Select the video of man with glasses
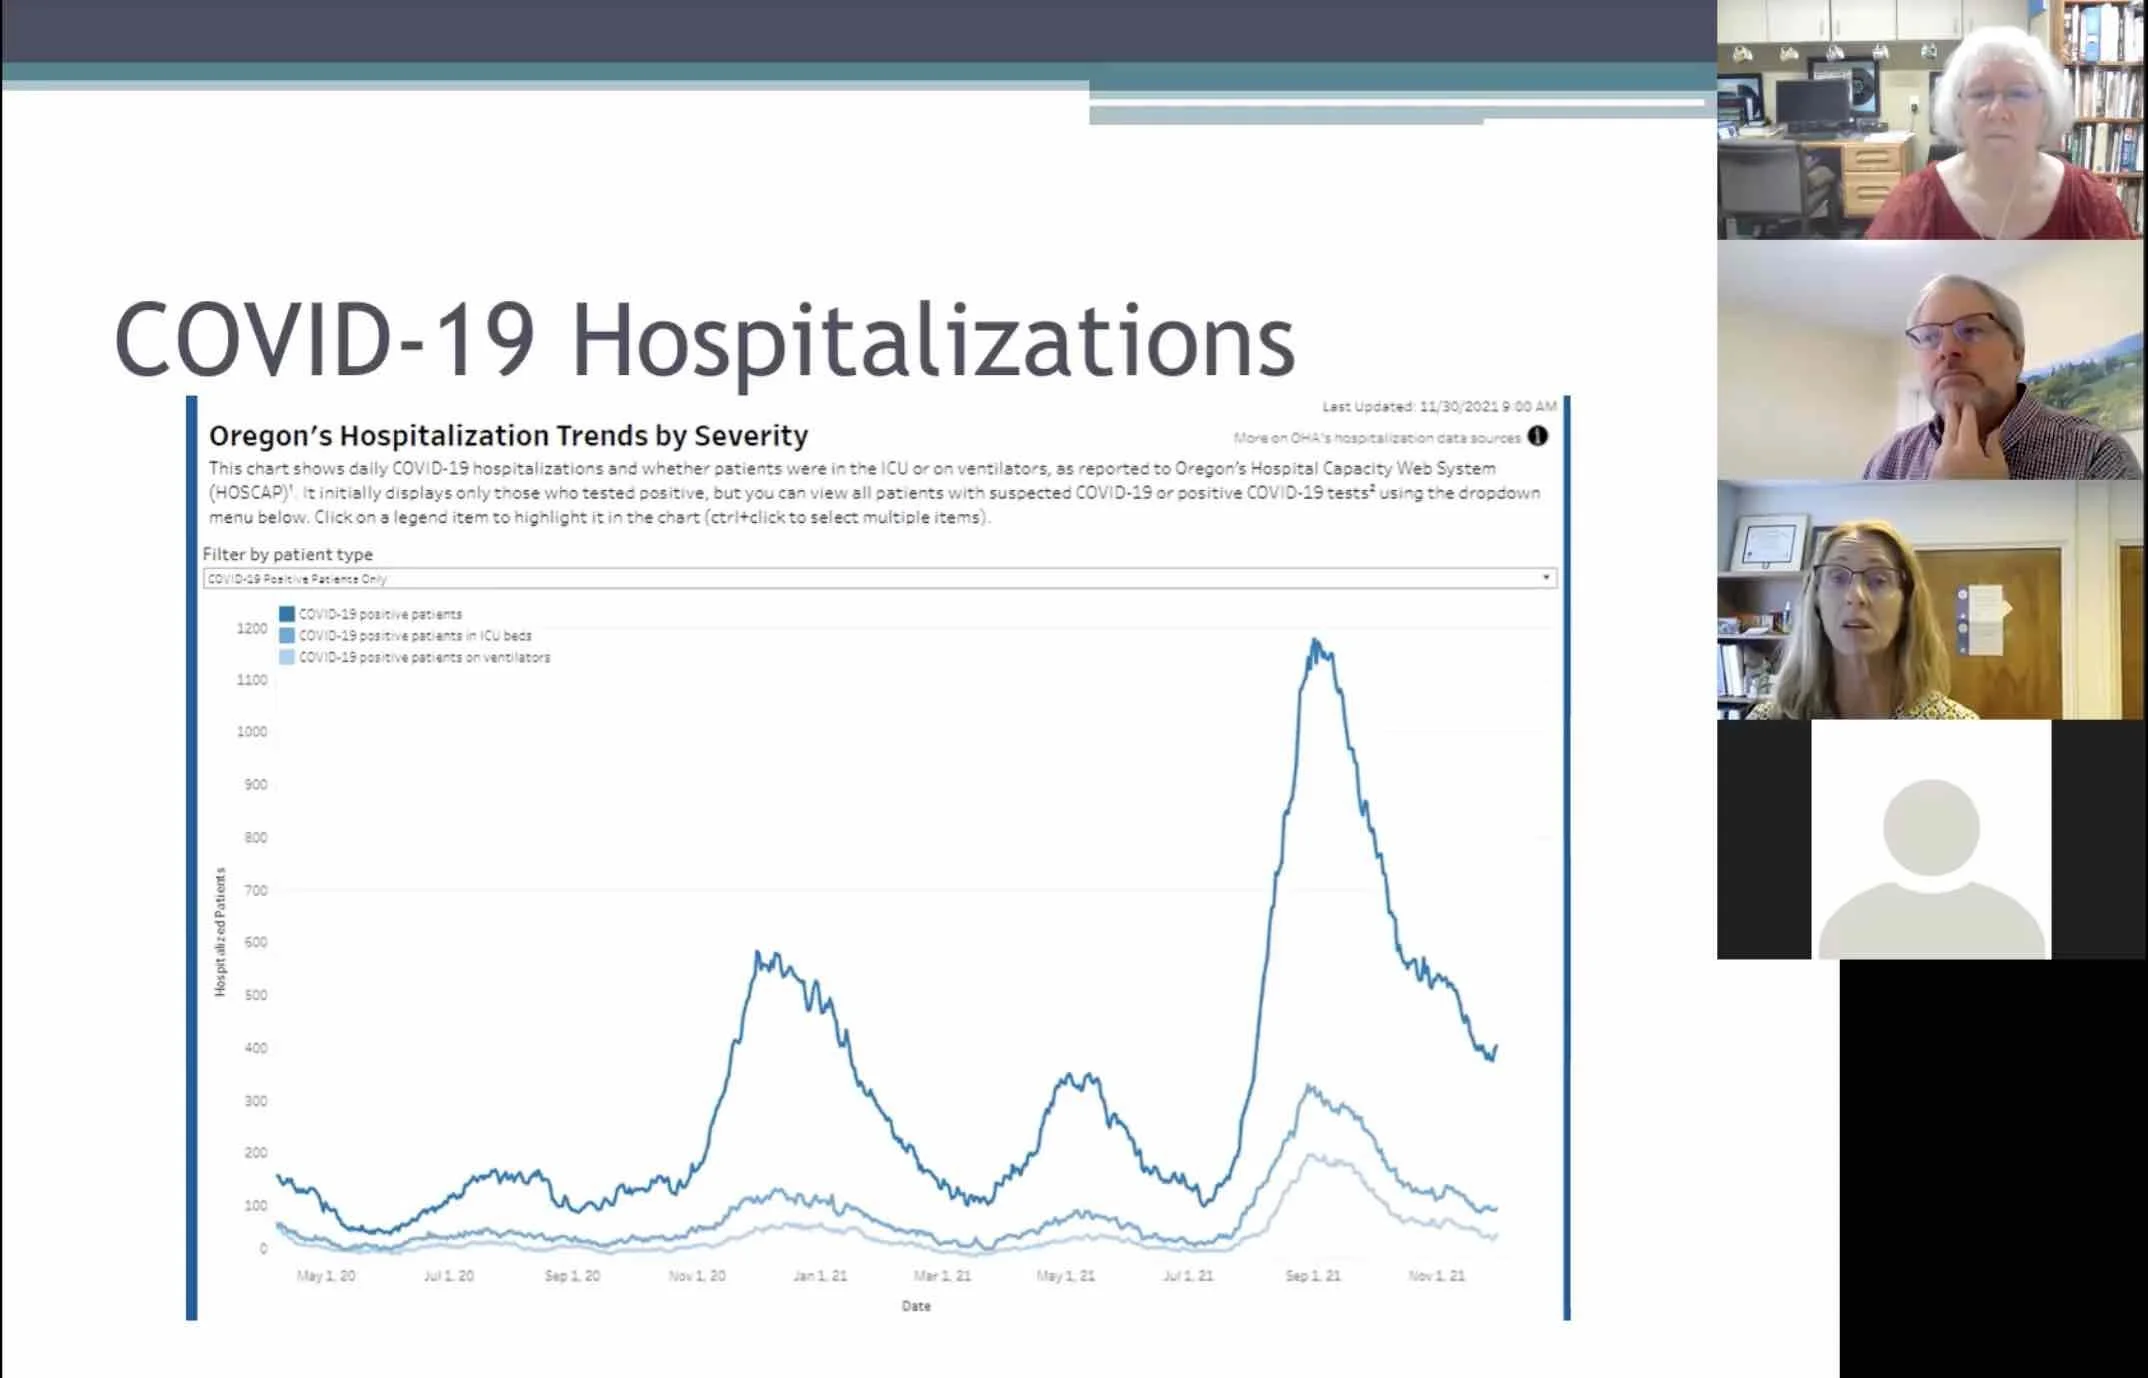This screenshot has height=1378, width=2148. coord(1931,360)
